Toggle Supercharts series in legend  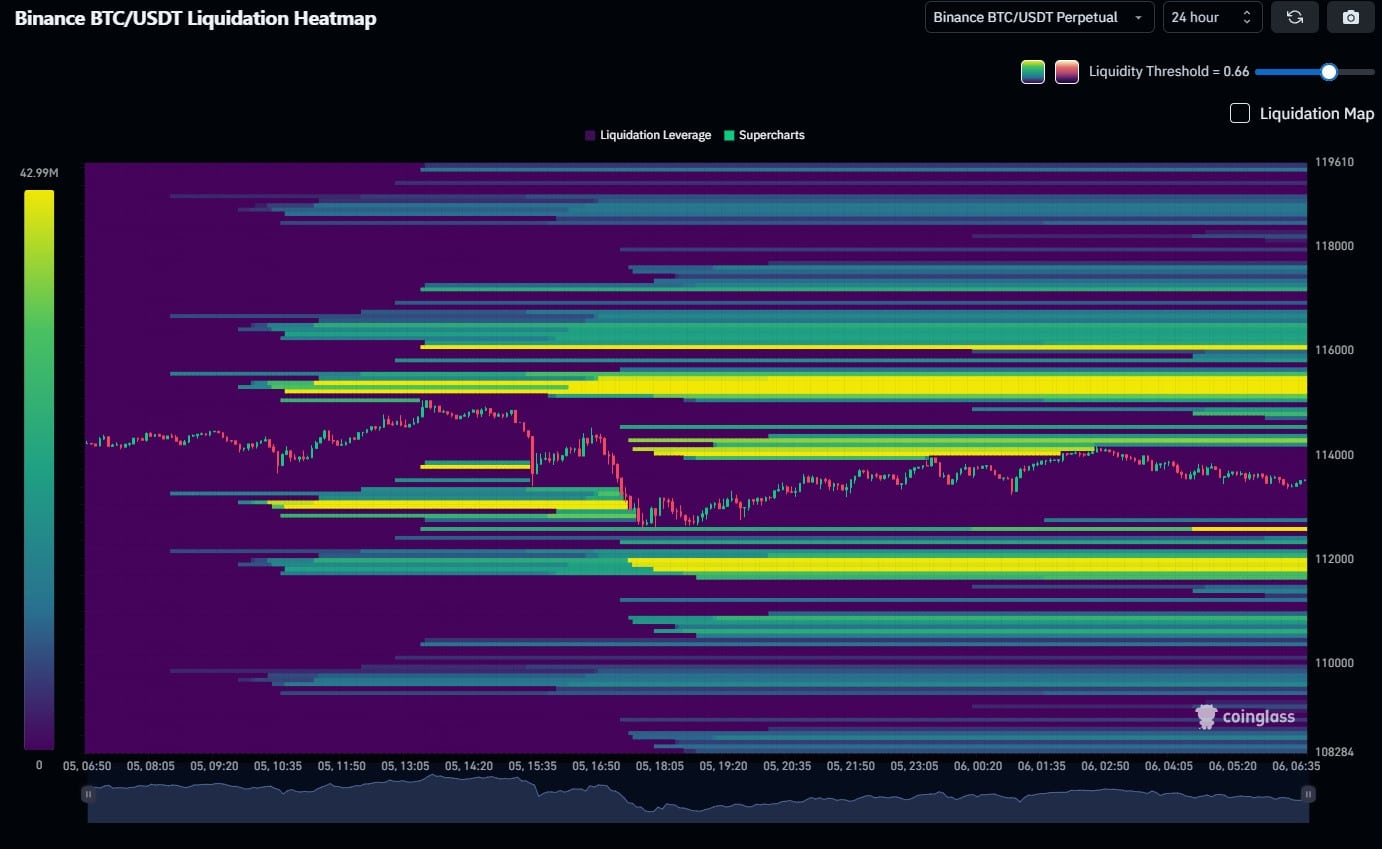[771, 135]
